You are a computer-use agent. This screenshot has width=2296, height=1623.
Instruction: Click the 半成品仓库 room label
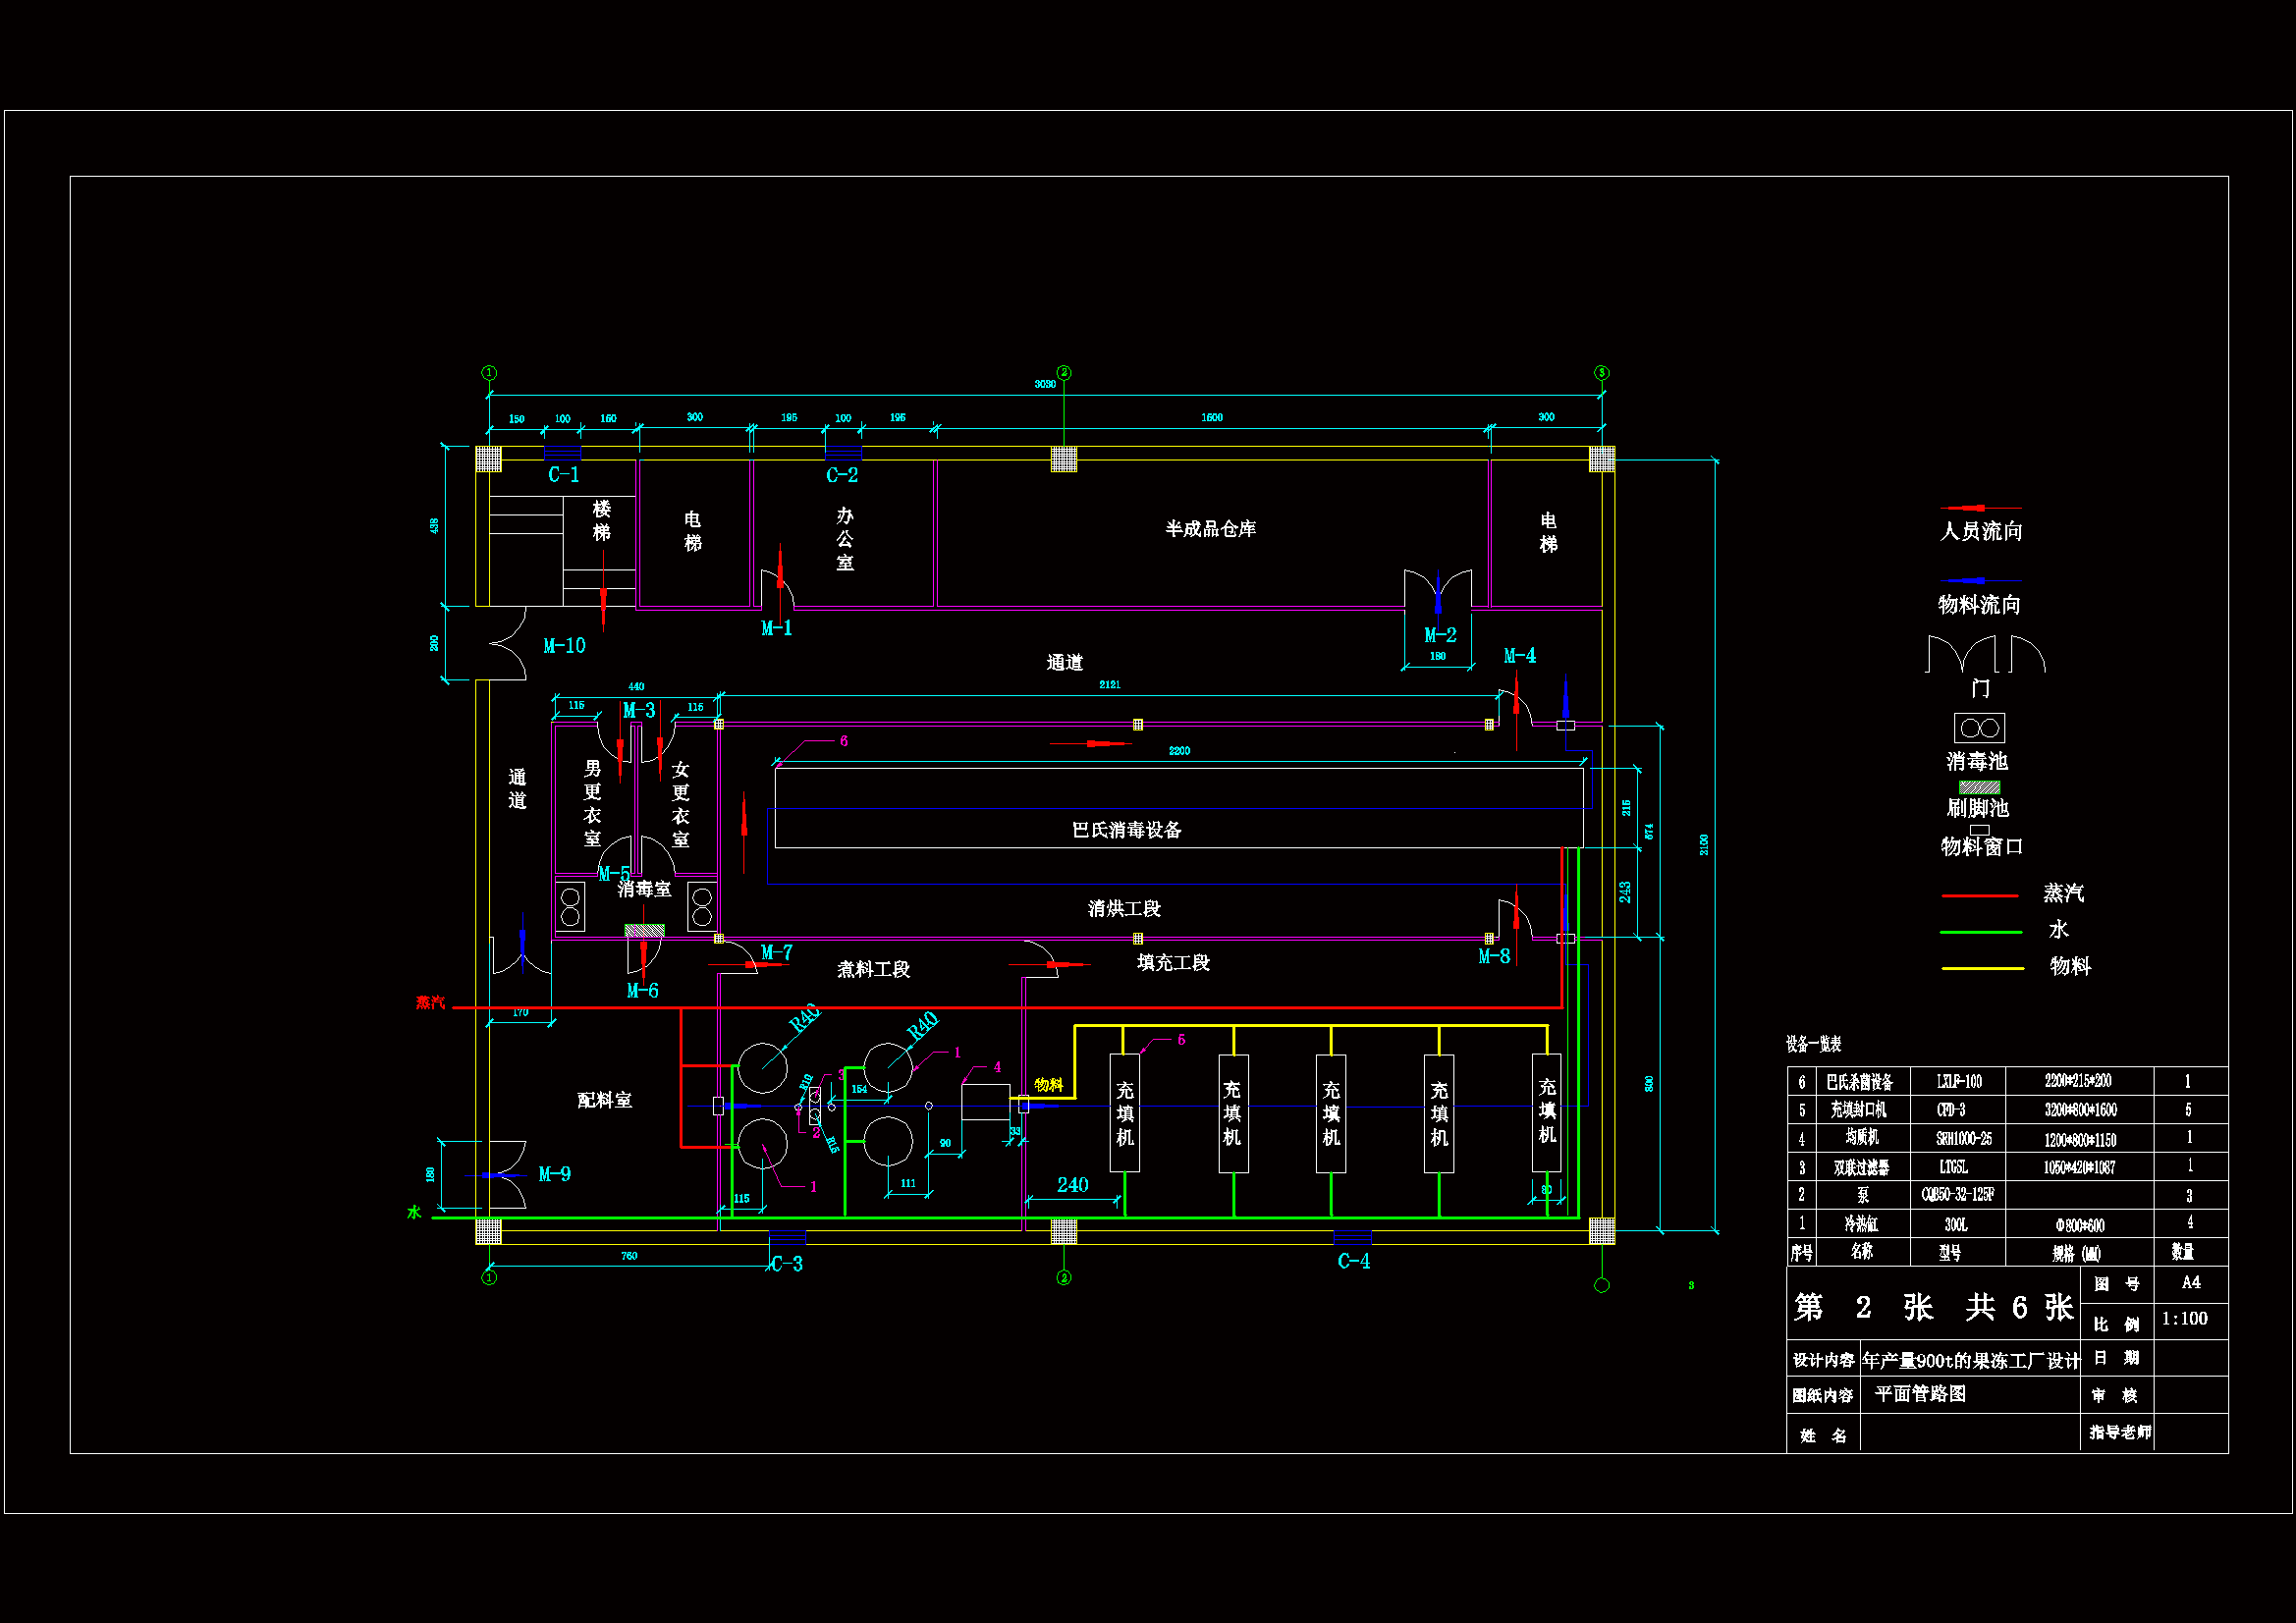(1210, 529)
